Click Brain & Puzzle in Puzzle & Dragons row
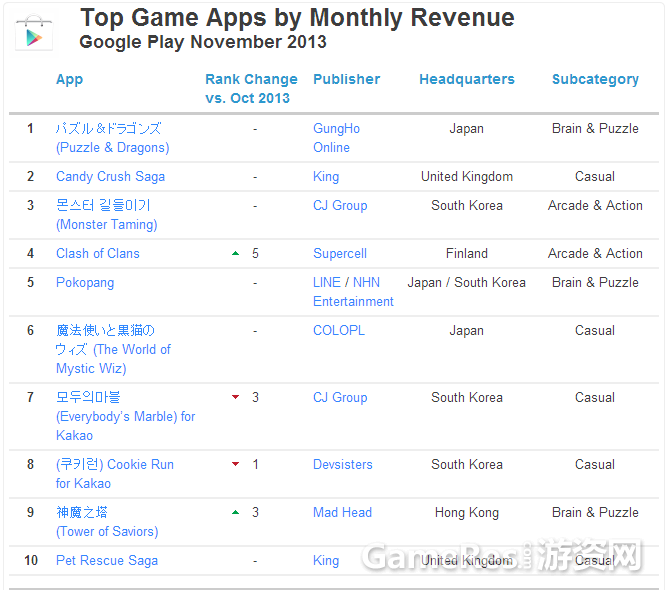The image size is (667, 590). click(x=595, y=128)
